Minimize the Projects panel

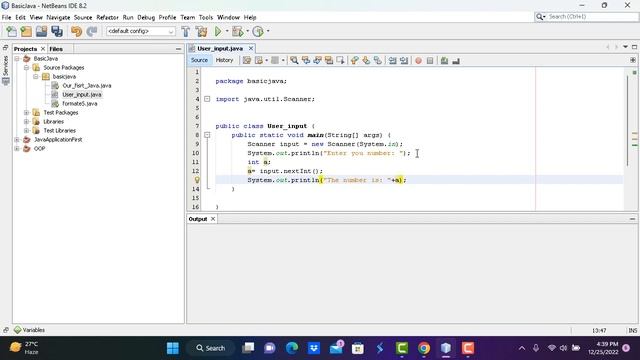(178, 49)
